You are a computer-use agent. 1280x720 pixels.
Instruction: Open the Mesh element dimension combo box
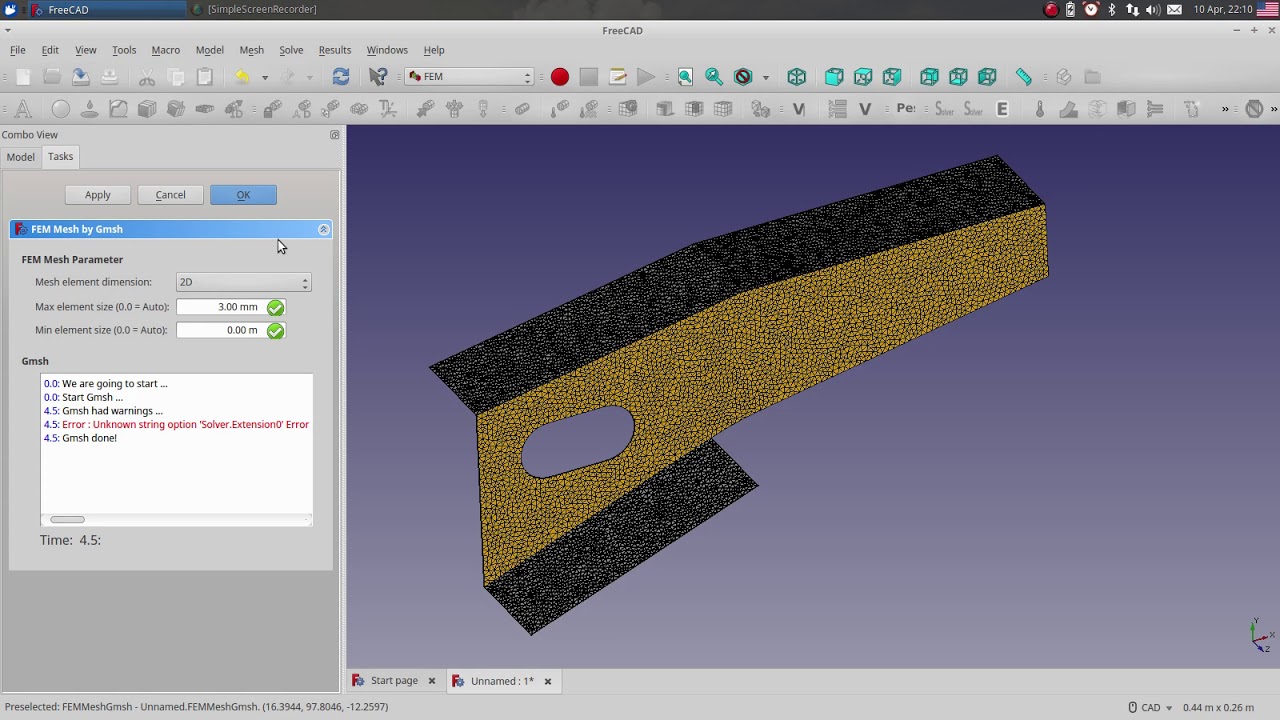pos(243,283)
